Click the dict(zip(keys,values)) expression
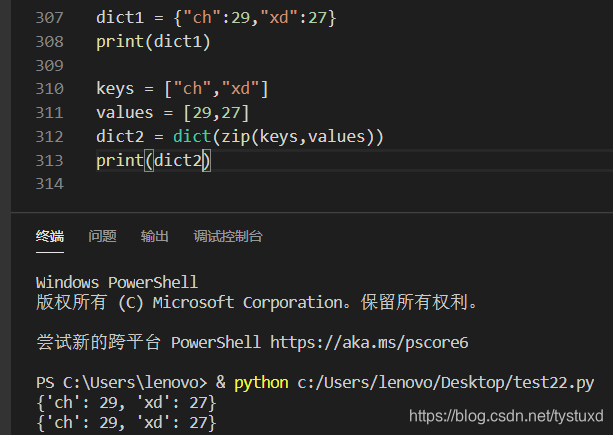 pos(278,137)
